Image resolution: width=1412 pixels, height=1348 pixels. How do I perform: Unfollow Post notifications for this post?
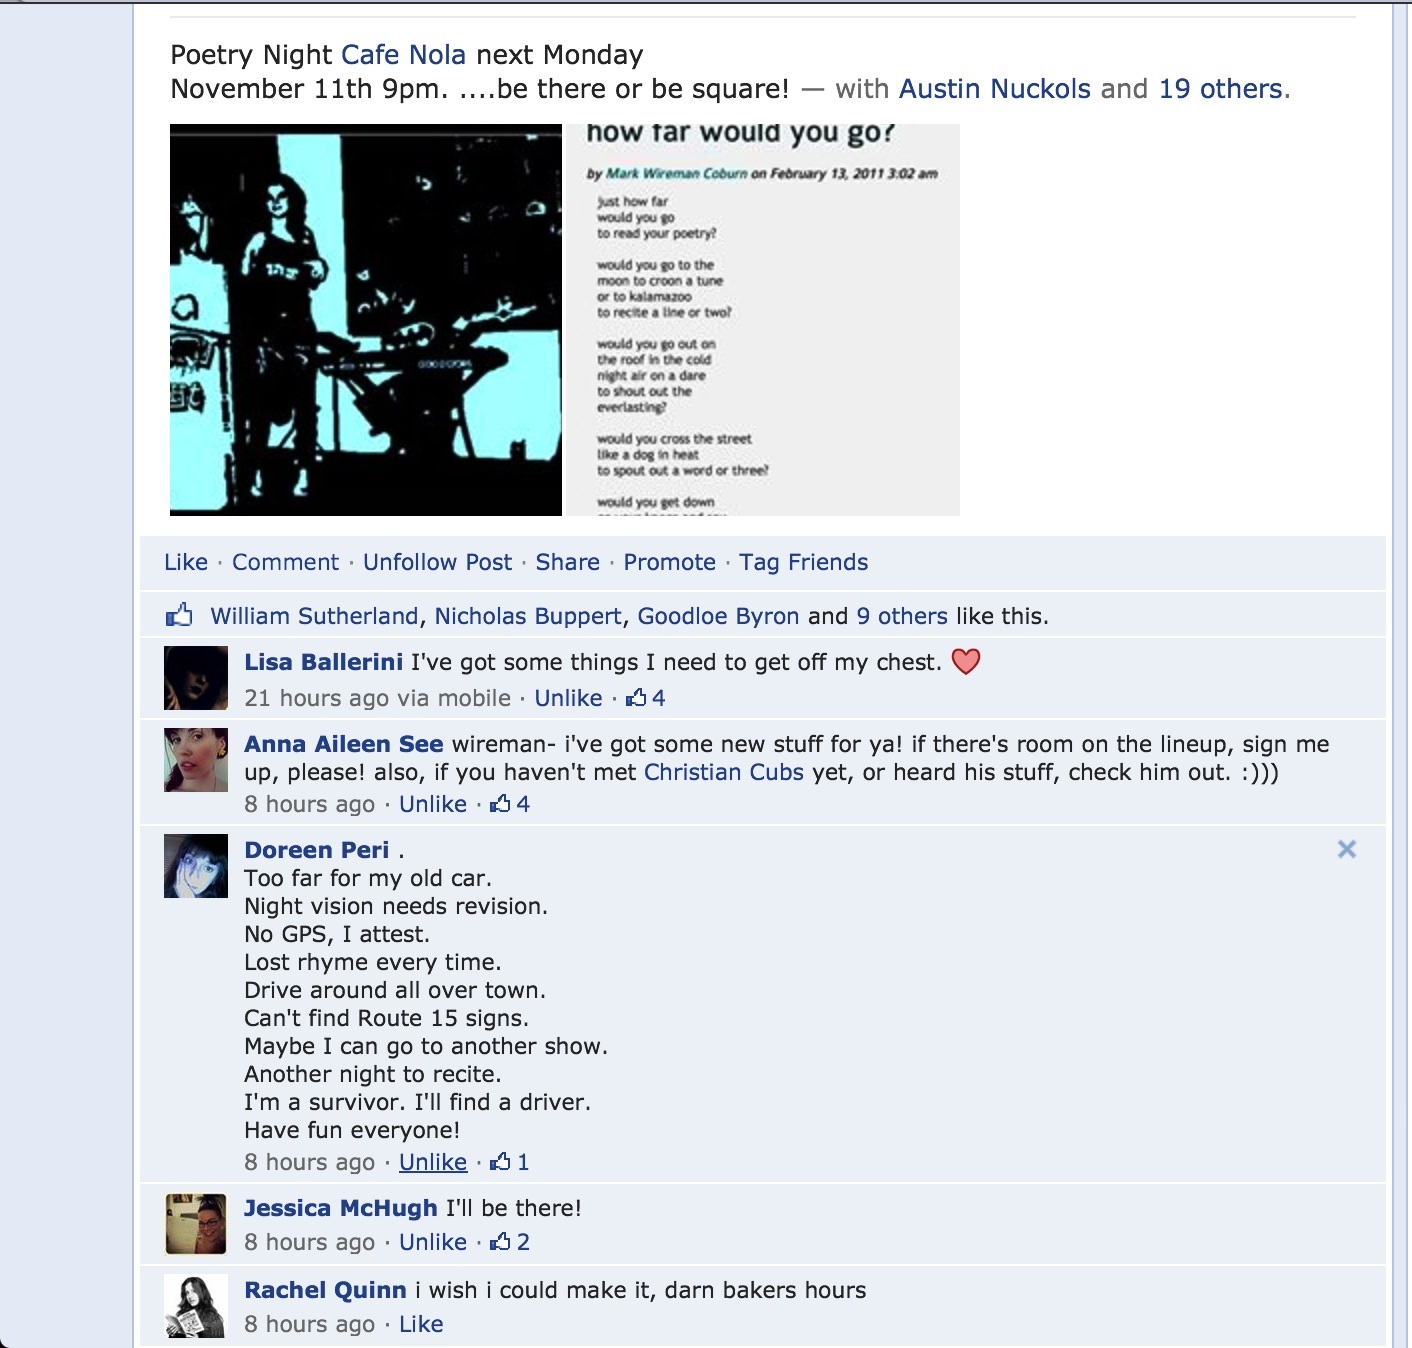tap(437, 562)
